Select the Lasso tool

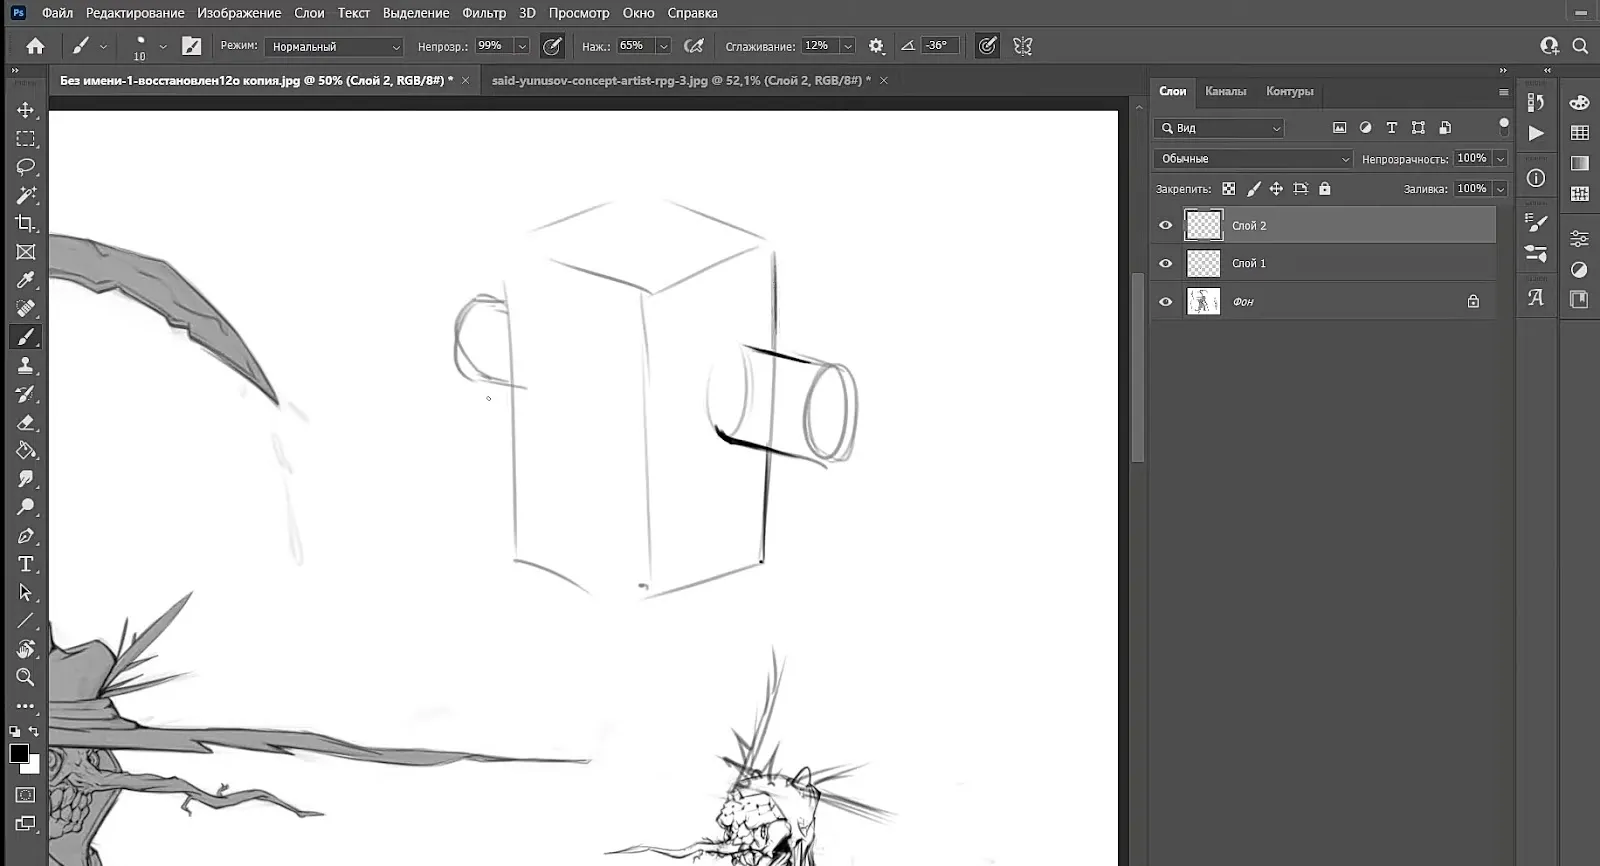[x=26, y=167]
